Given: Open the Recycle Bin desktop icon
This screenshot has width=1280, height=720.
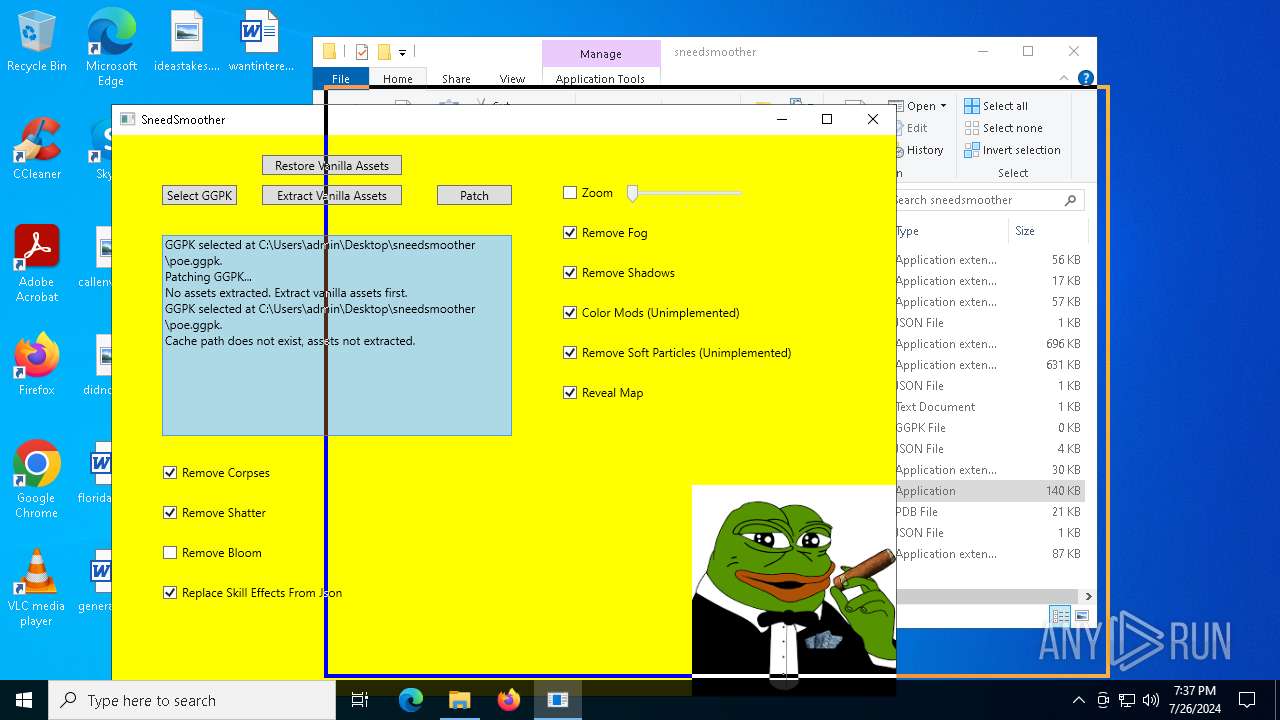Looking at the screenshot, I should pyautogui.click(x=37, y=41).
